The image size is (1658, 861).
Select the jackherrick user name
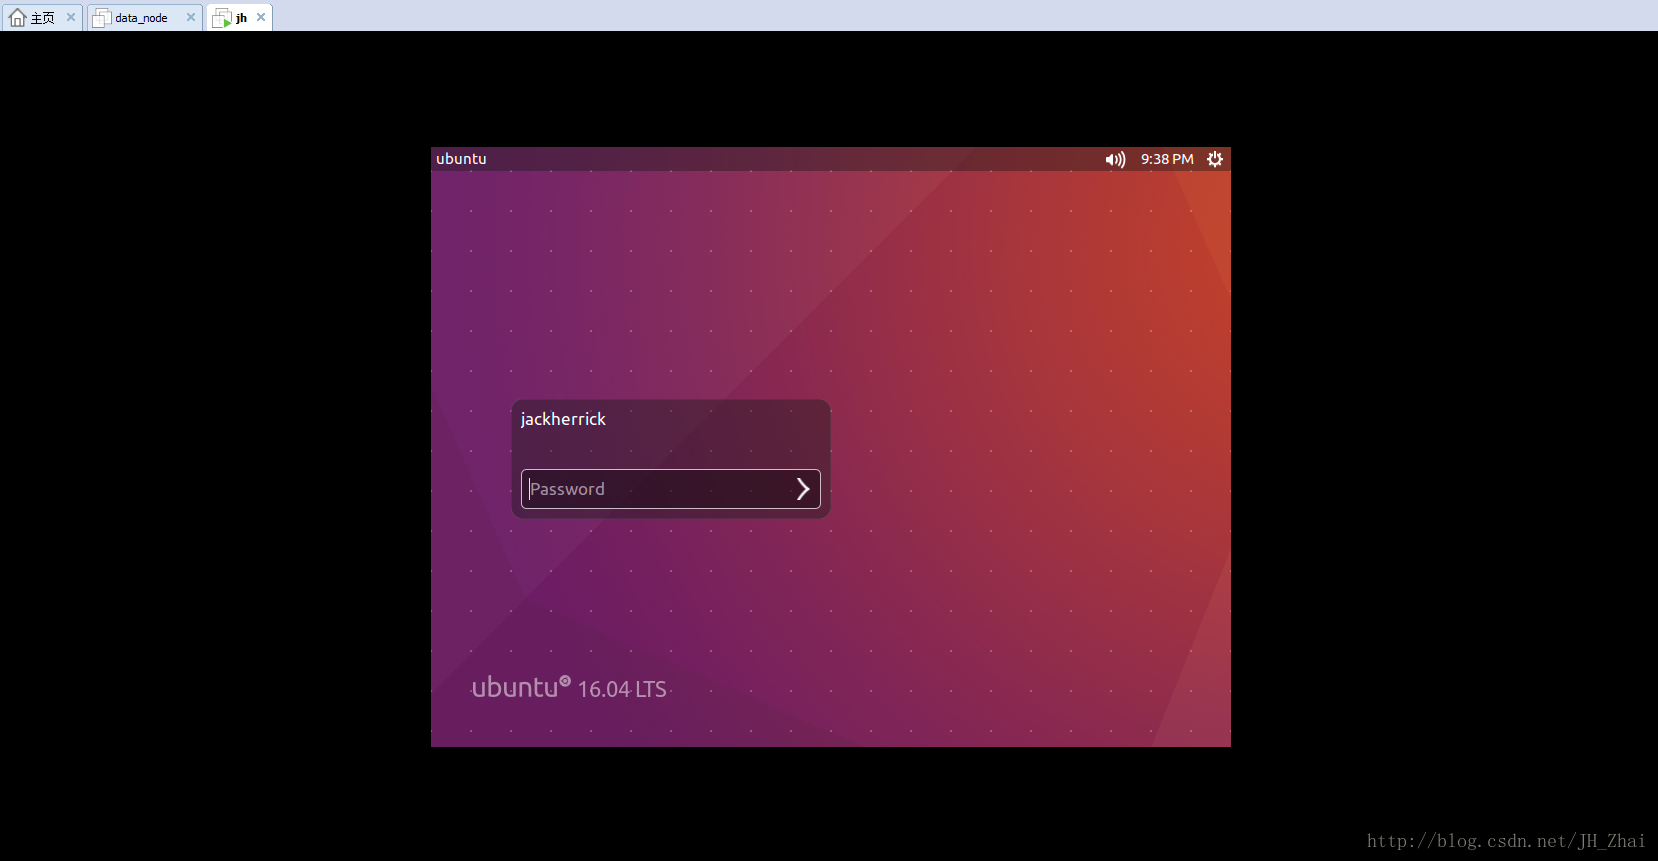click(563, 419)
